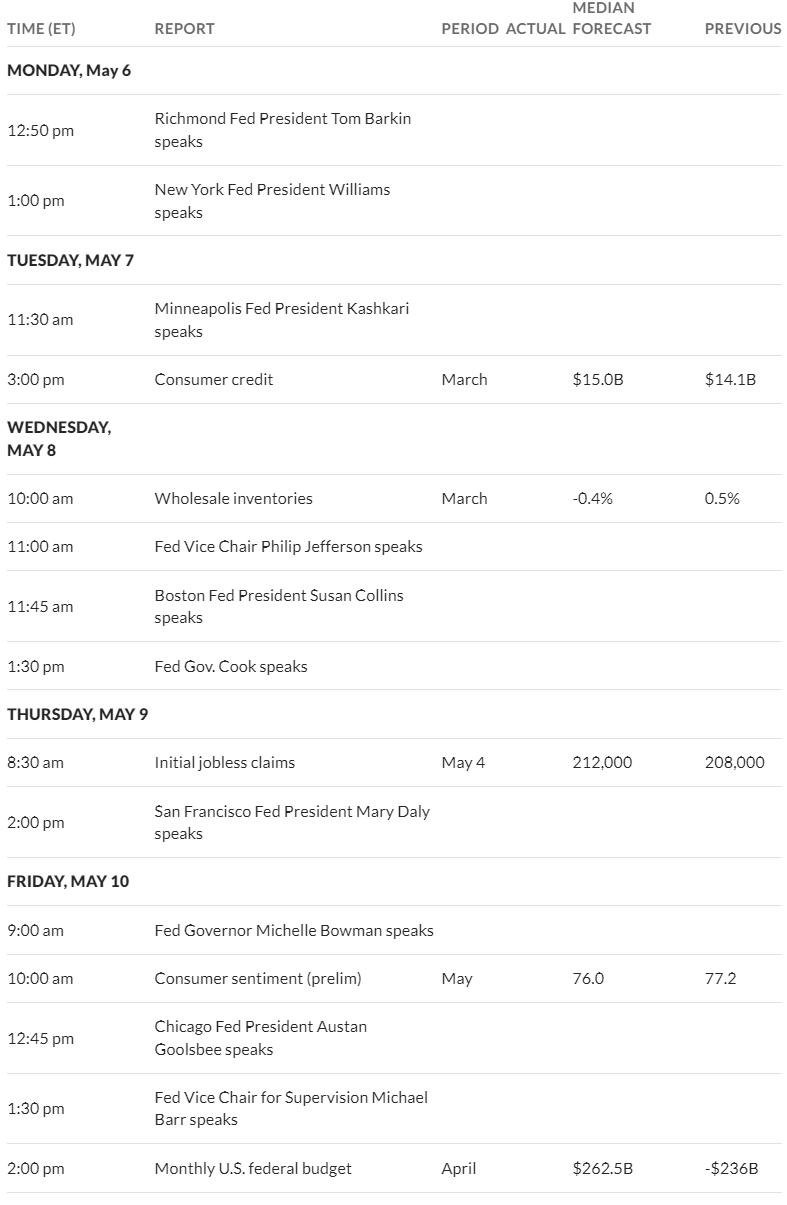Click the 208,000 previous jobless claims value
This screenshot has width=787, height=1205.
point(735,762)
